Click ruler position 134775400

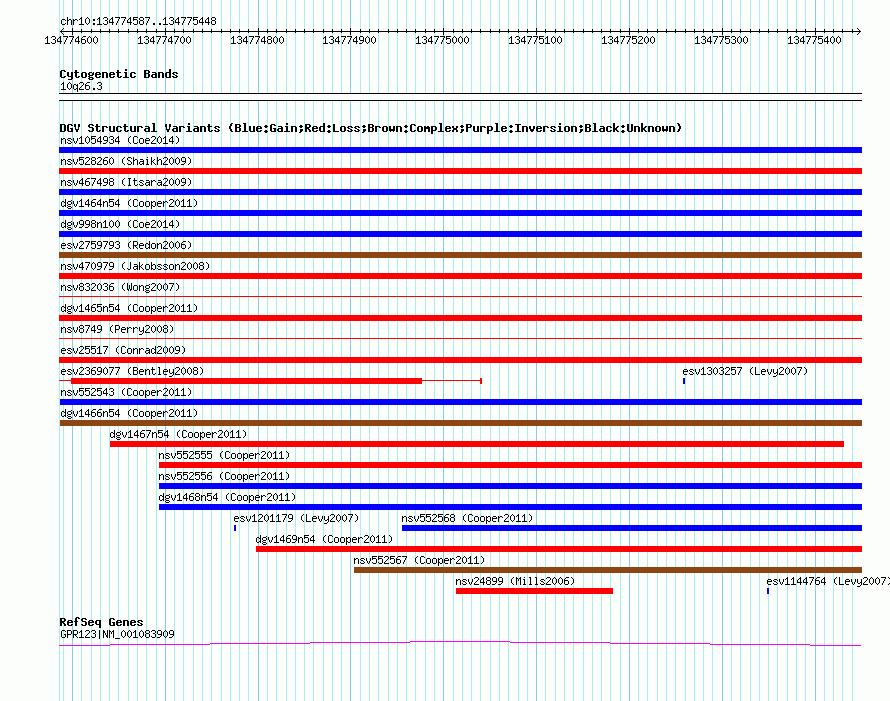[814, 40]
